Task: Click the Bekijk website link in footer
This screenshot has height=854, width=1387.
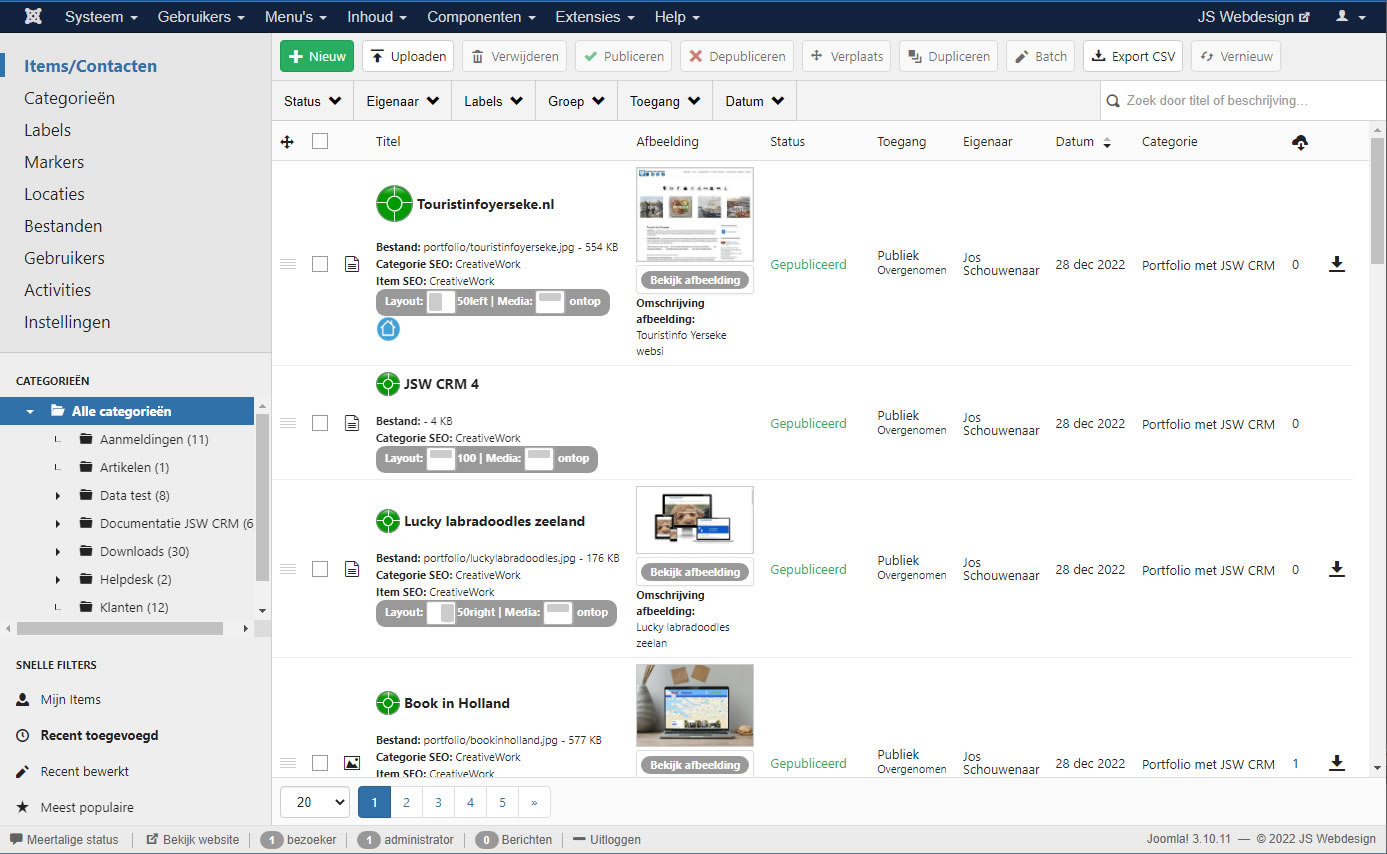Action: [193, 840]
